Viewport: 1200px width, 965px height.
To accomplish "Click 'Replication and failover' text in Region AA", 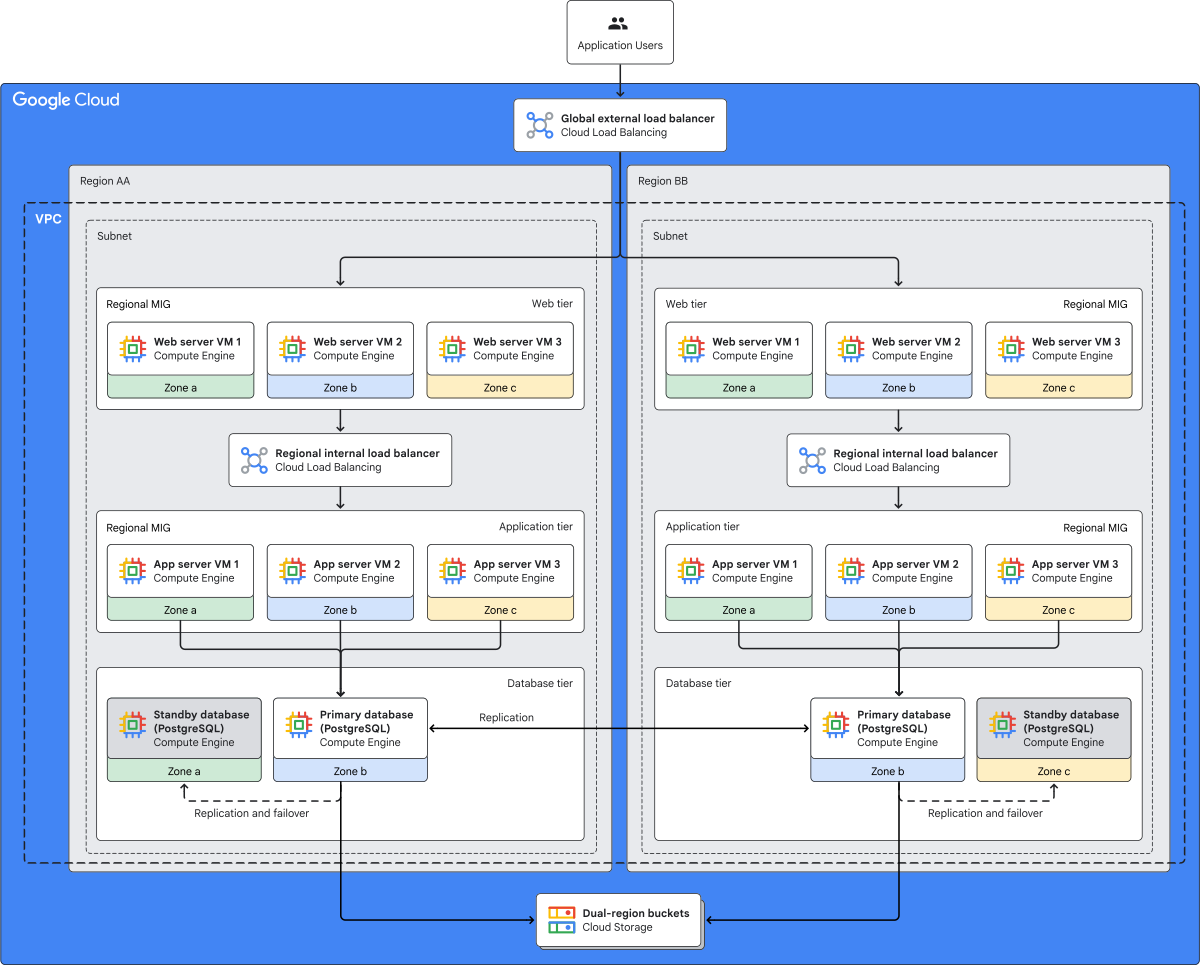I will coord(252,814).
